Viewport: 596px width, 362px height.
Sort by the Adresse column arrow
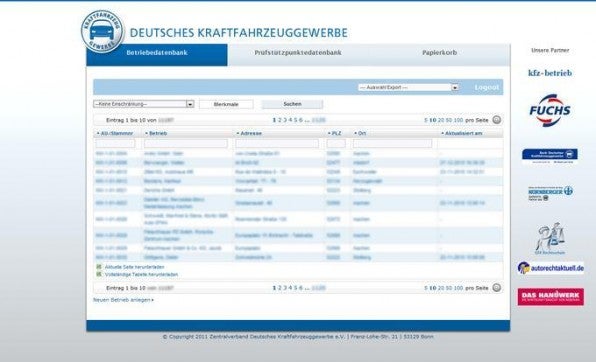coord(238,133)
